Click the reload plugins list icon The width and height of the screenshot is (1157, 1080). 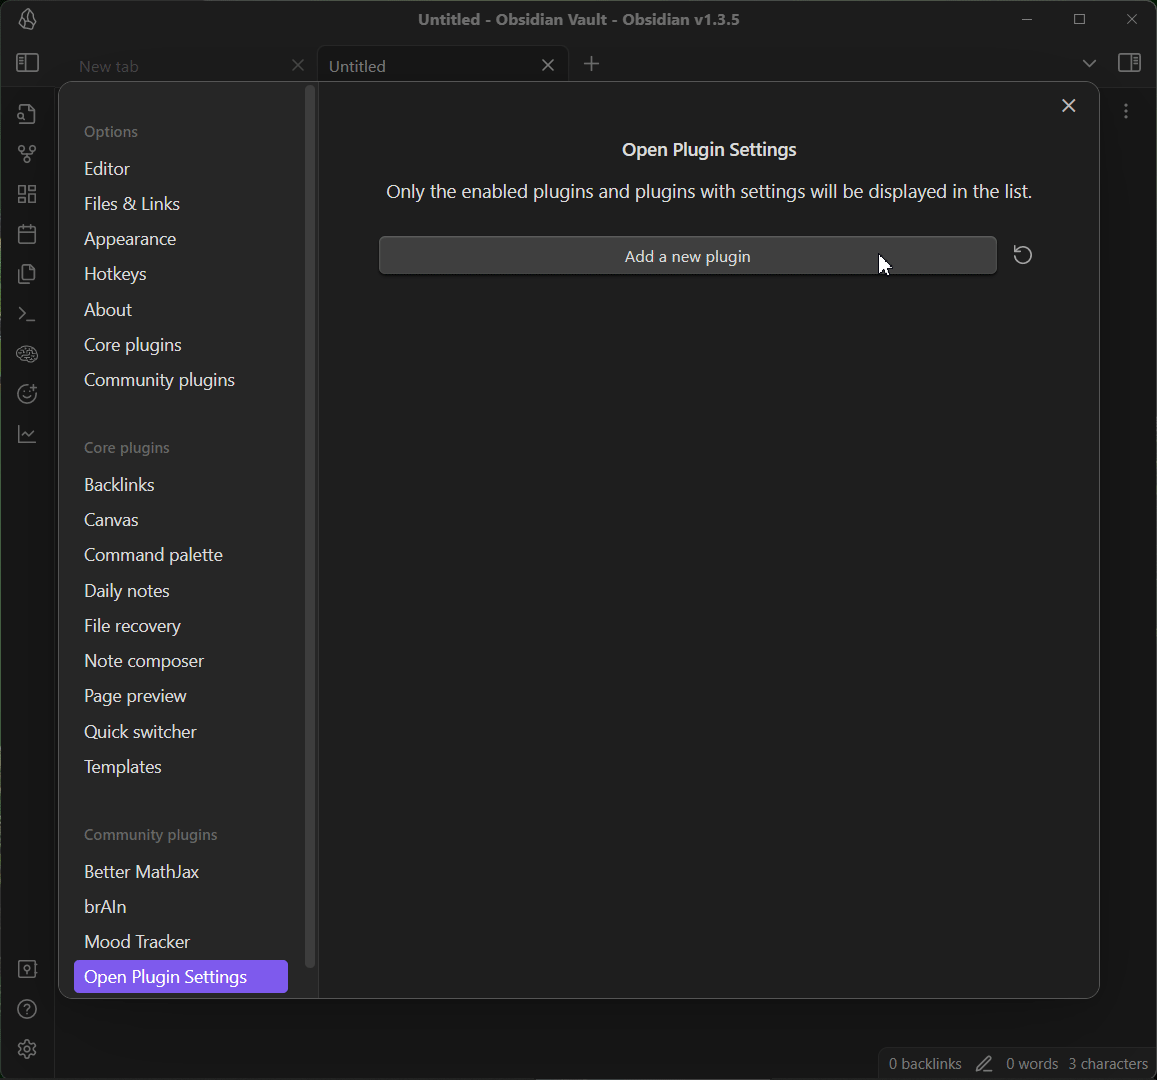(1023, 255)
